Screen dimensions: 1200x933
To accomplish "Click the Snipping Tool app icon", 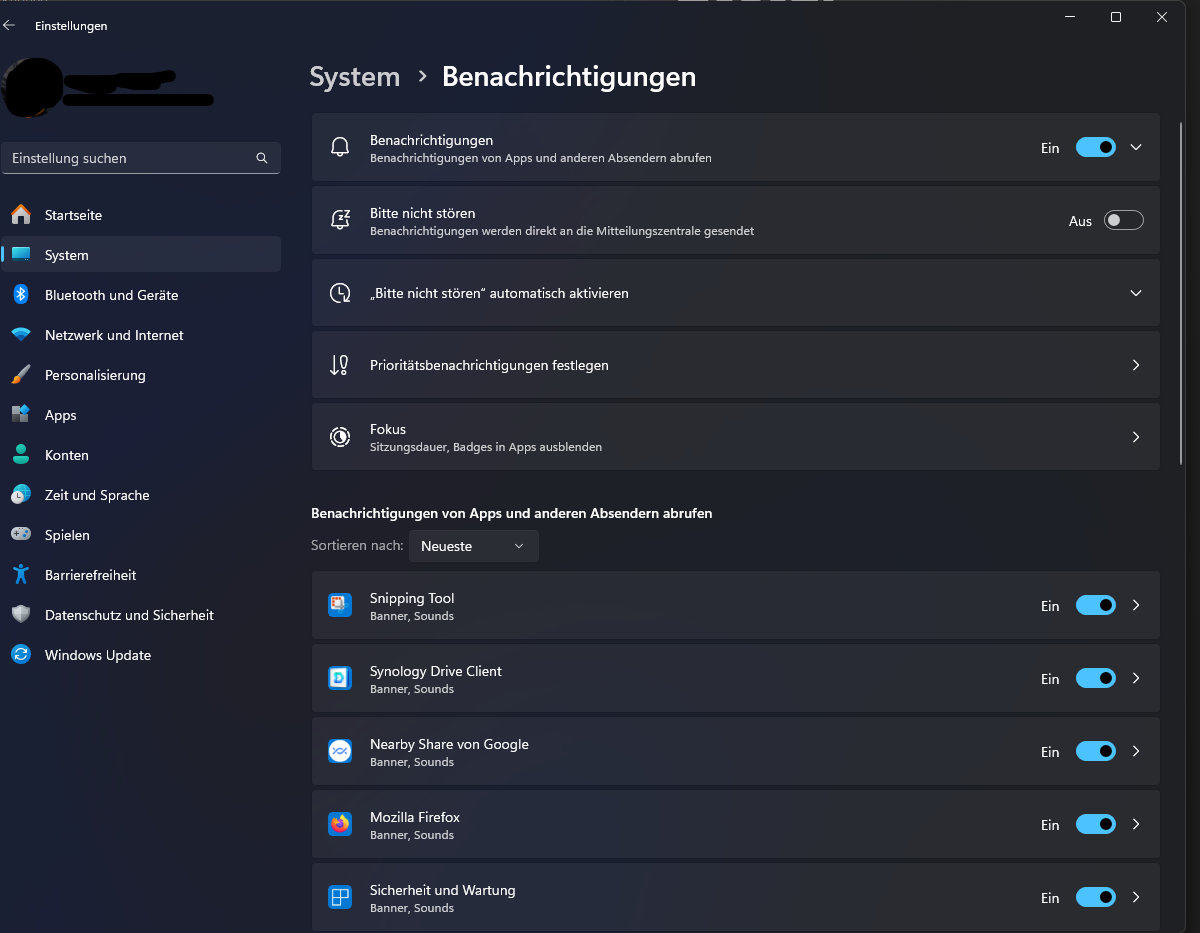I will (340, 605).
